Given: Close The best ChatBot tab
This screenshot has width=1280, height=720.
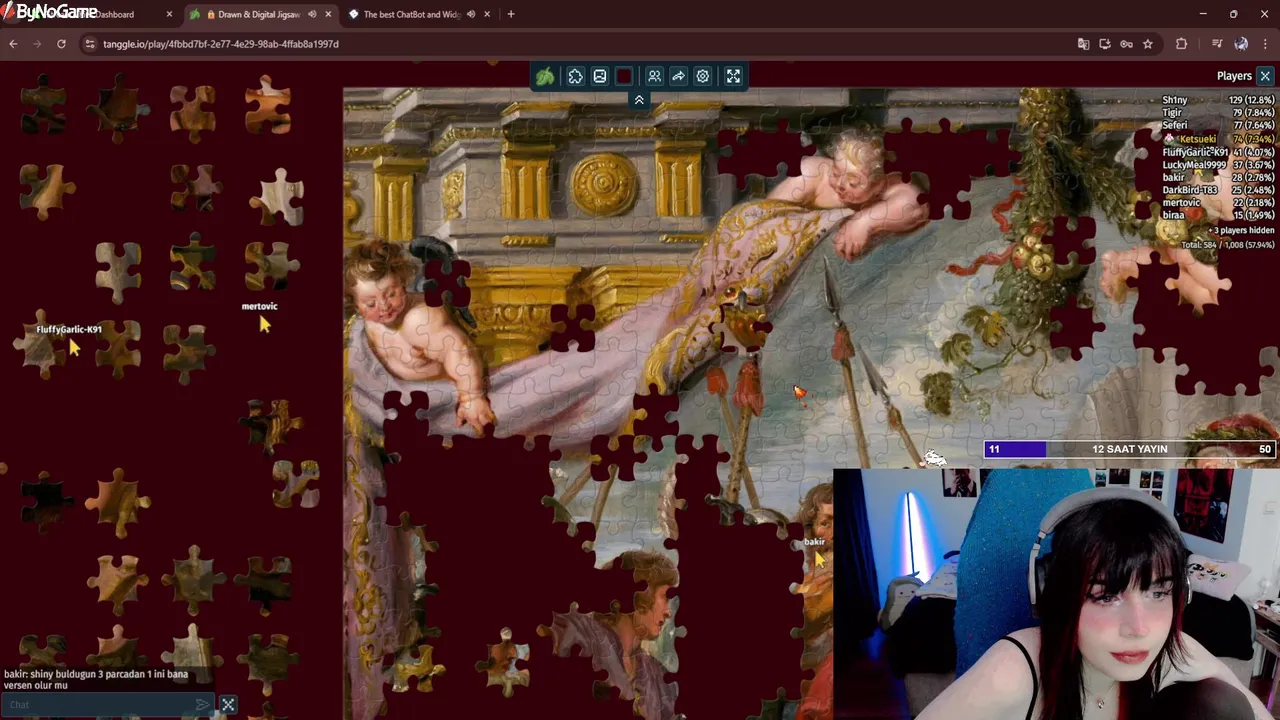Looking at the screenshot, I should point(487,14).
